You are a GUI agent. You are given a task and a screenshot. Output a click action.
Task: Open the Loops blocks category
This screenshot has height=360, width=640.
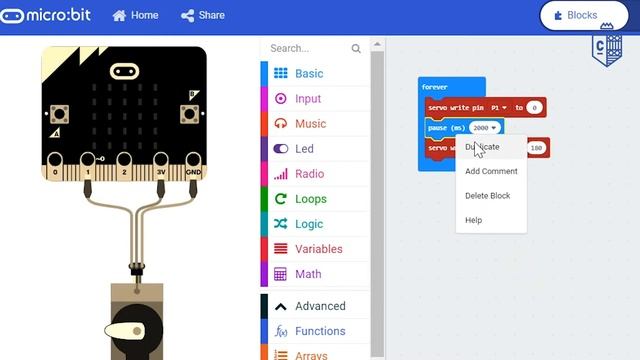[x=315, y=199]
